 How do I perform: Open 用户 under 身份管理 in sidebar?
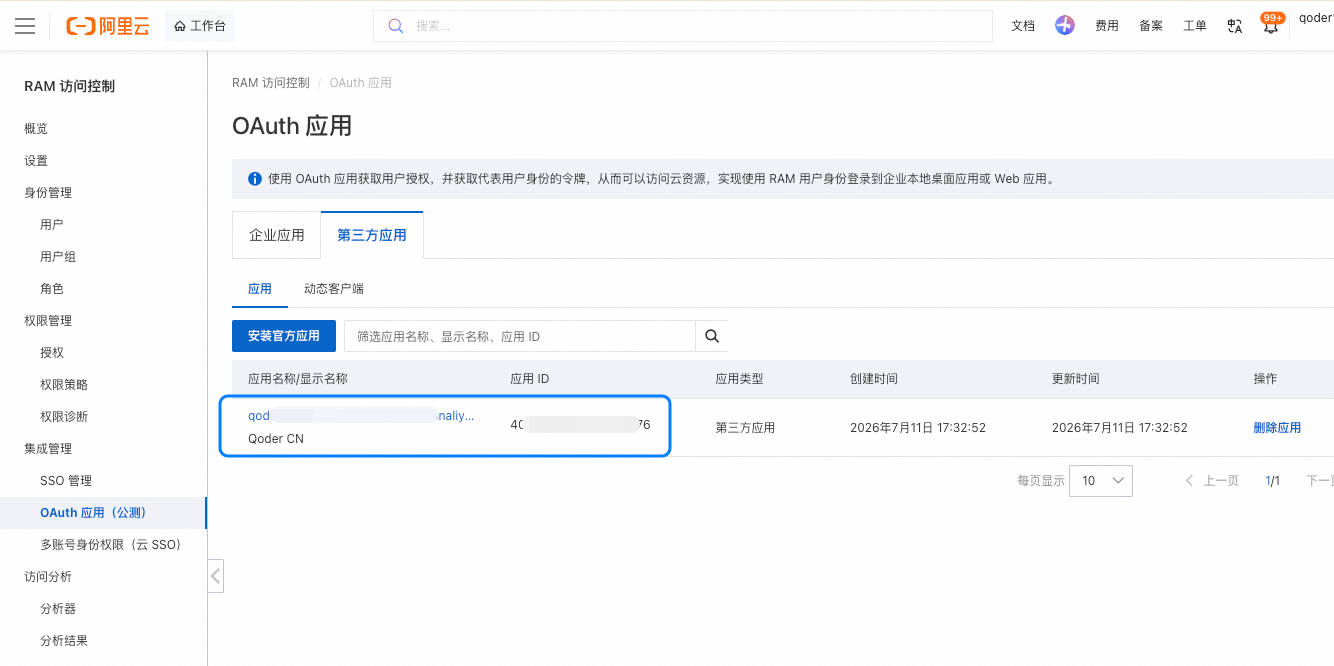(52, 225)
